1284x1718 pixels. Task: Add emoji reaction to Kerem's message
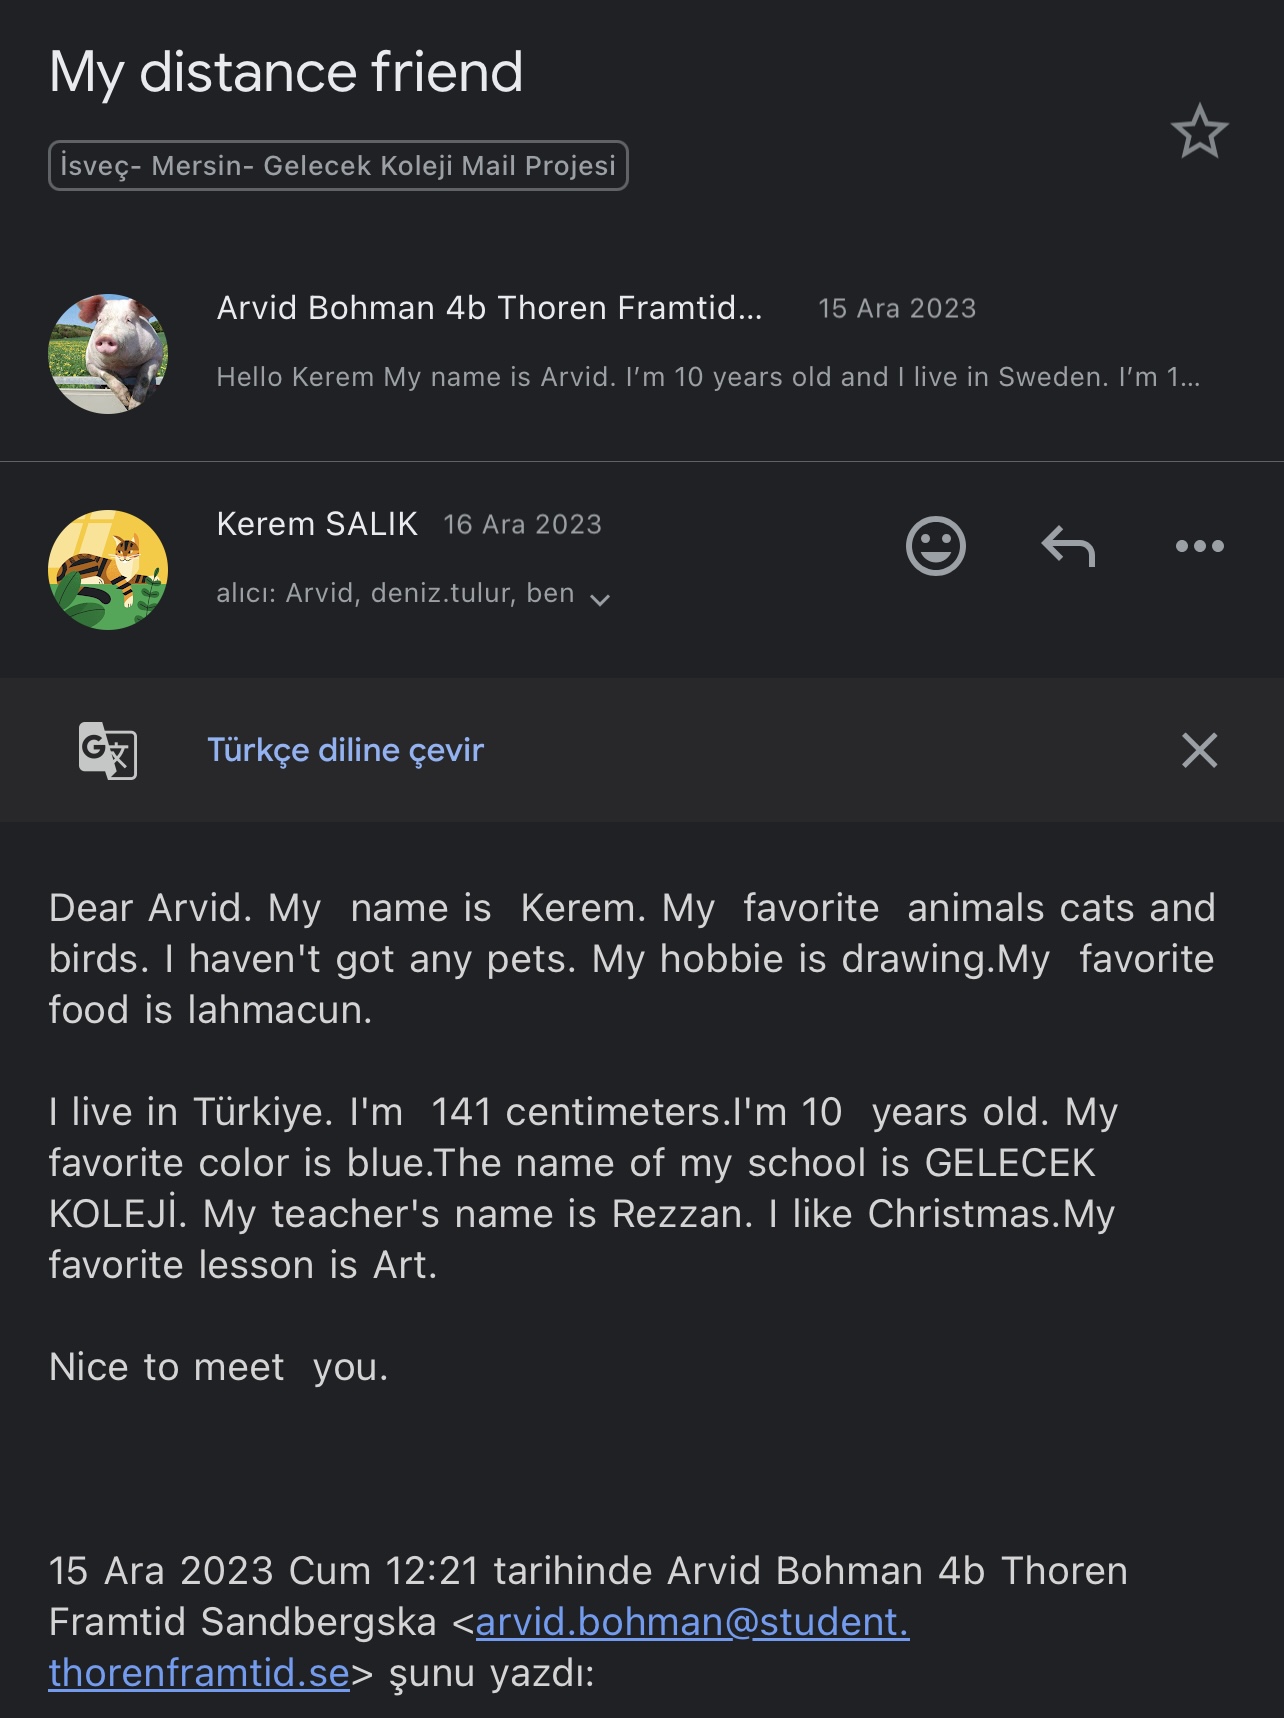(x=935, y=546)
